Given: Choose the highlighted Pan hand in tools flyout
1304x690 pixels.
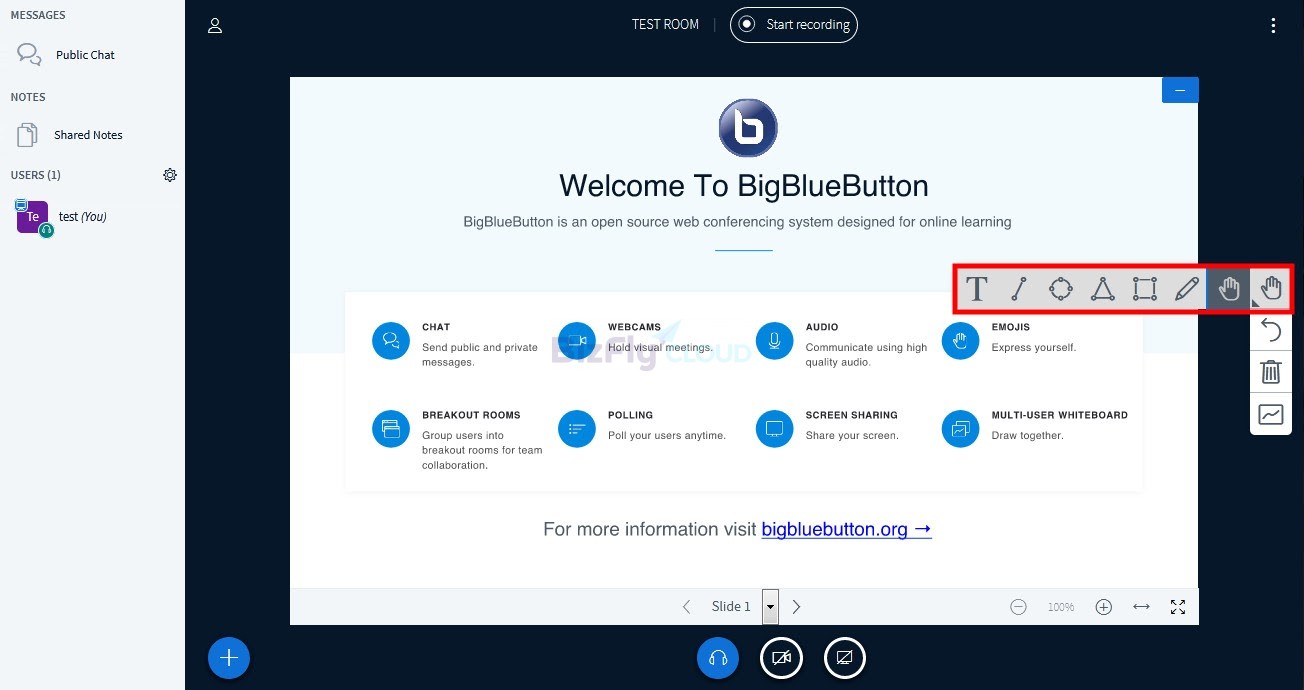Looking at the screenshot, I should [x=1229, y=289].
